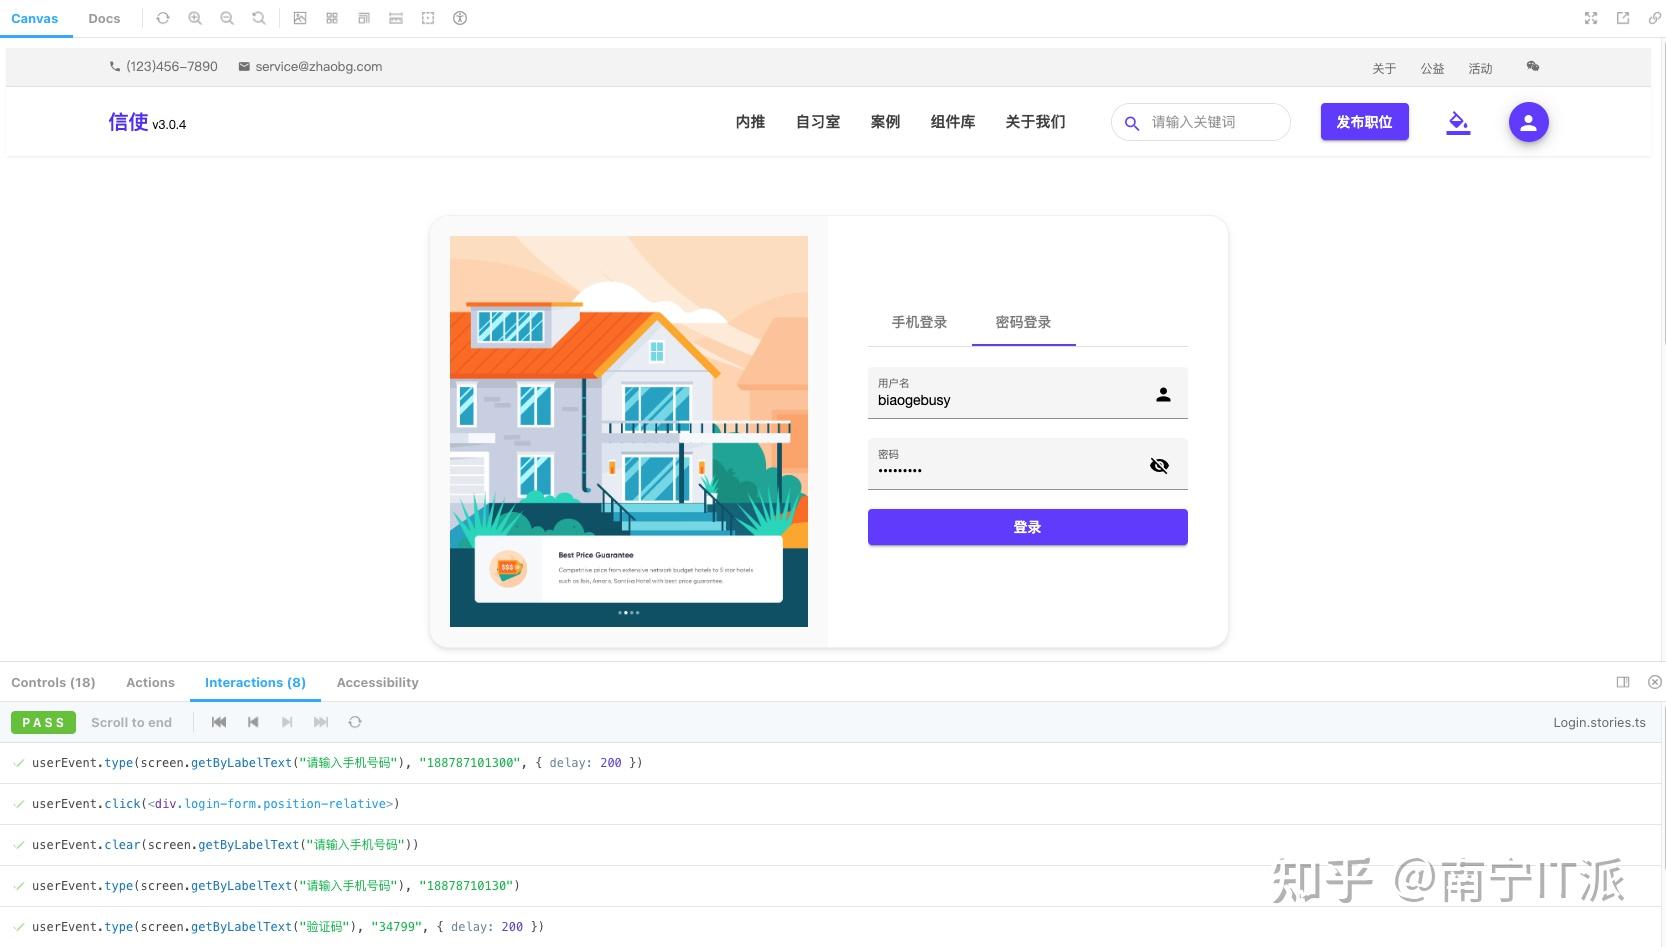This screenshot has height=947, width=1666.
Task: Click the 登录 submit button
Action: click(1027, 527)
